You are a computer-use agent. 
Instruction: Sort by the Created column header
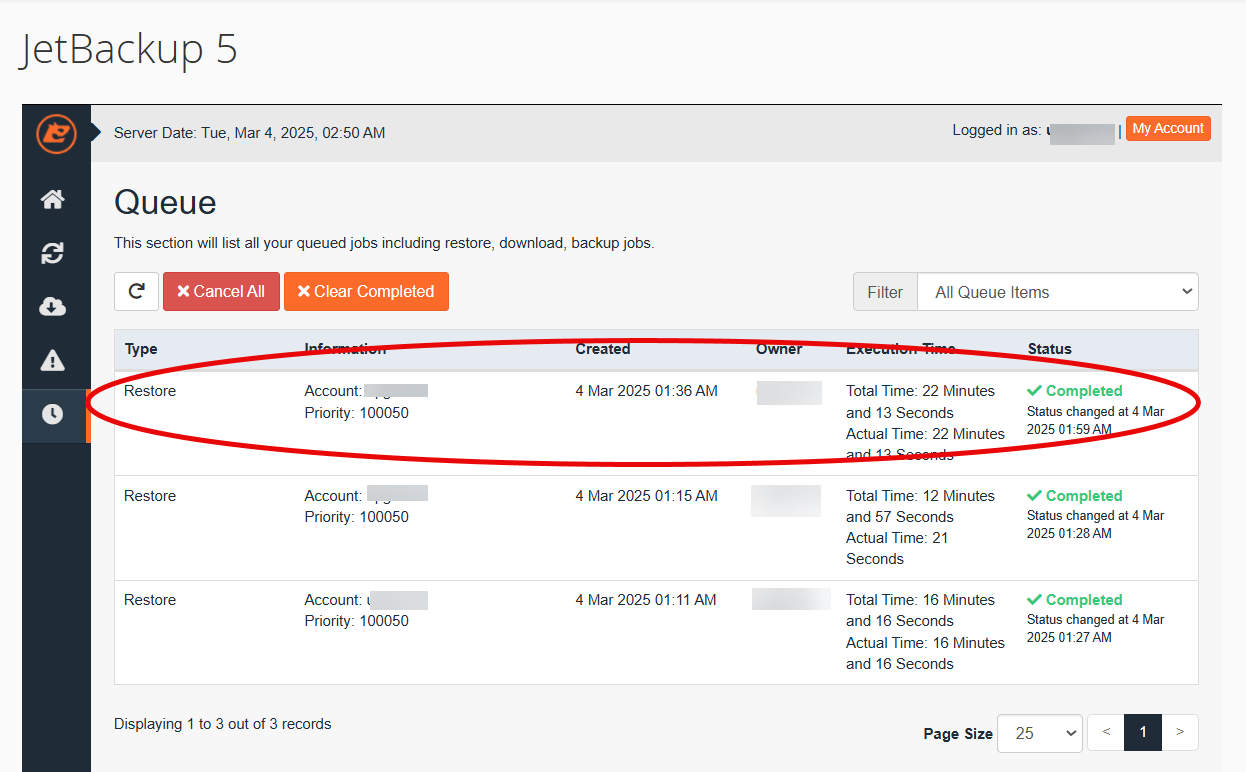603,349
